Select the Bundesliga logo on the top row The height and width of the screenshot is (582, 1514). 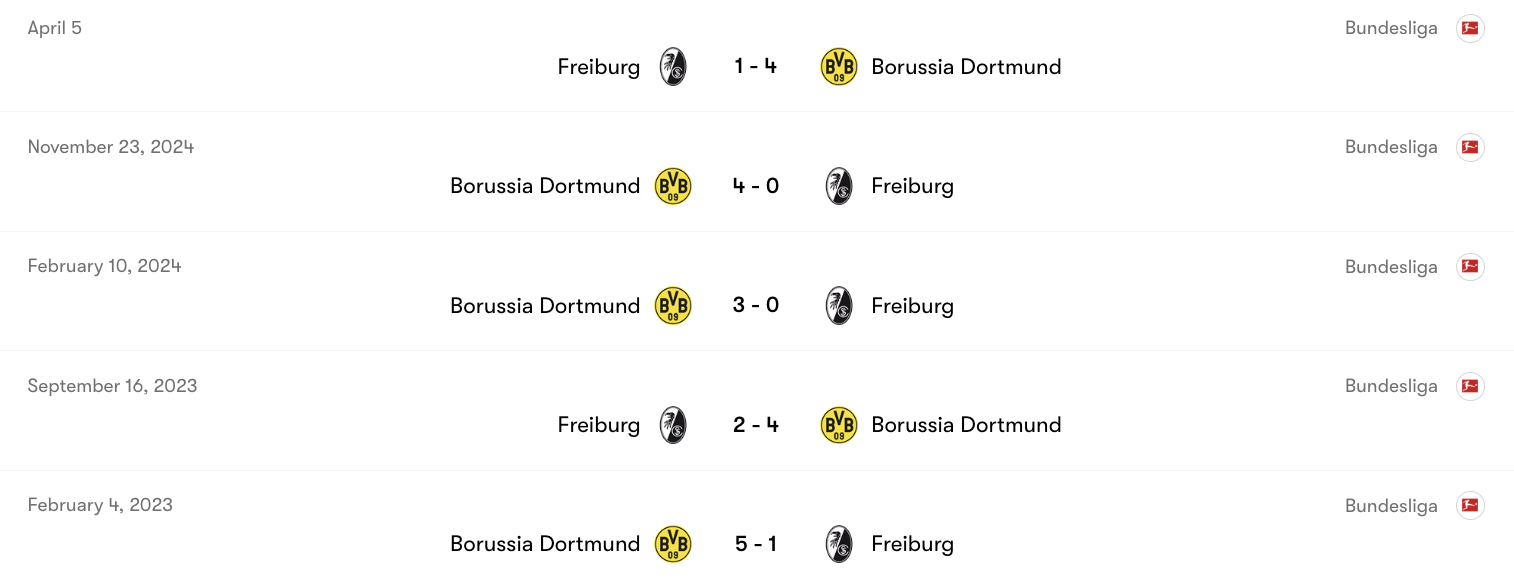[1470, 28]
